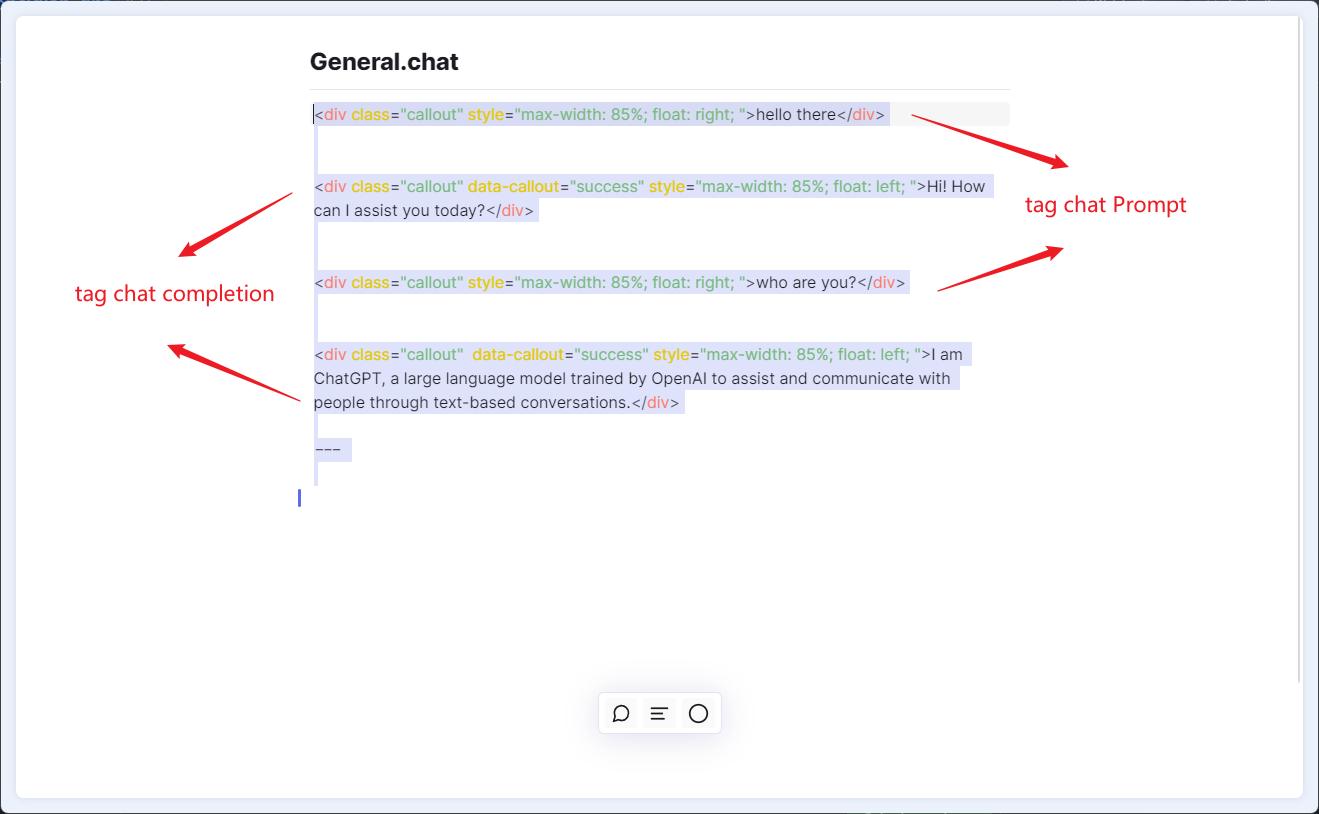Image resolution: width=1319 pixels, height=814 pixels.
Task: Click the text cursor position below the divider
Action: [x=299, y=497]
